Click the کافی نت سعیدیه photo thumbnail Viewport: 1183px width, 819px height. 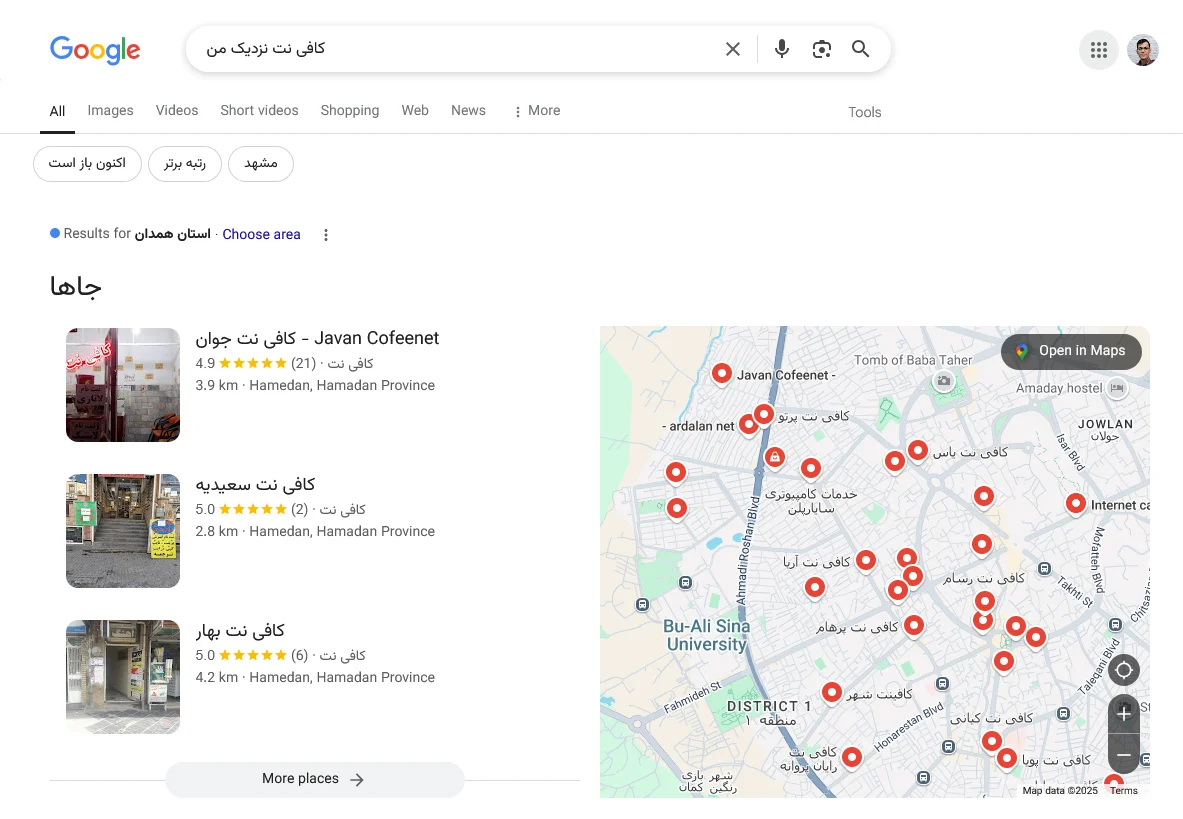(123, 531)
